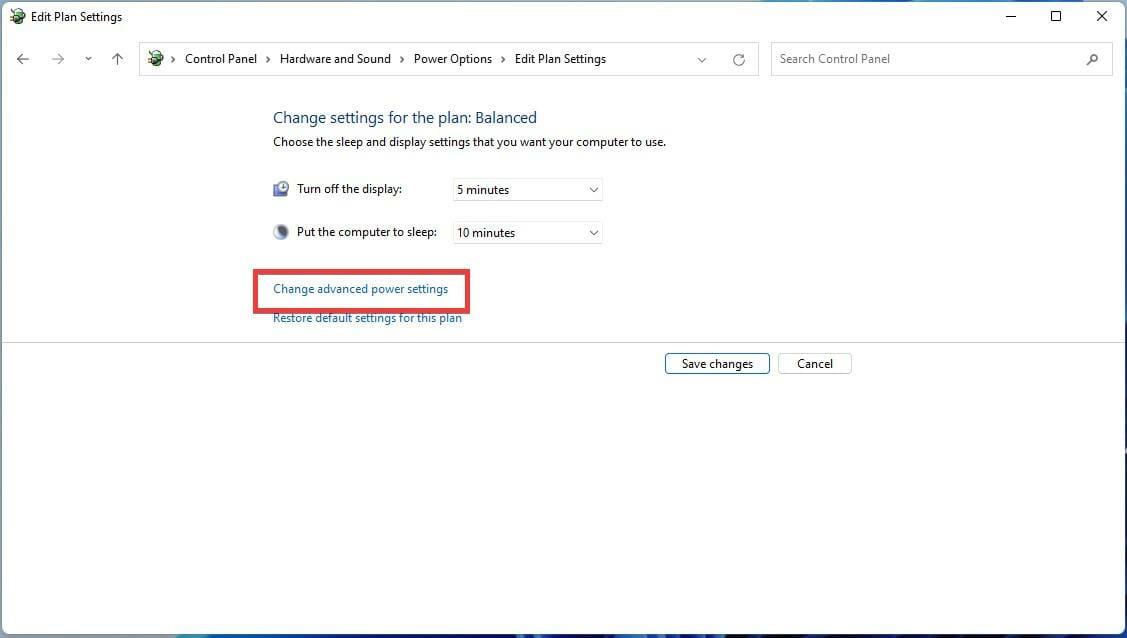Click the back navigation arrow
1127x638 pixels.
23,59
